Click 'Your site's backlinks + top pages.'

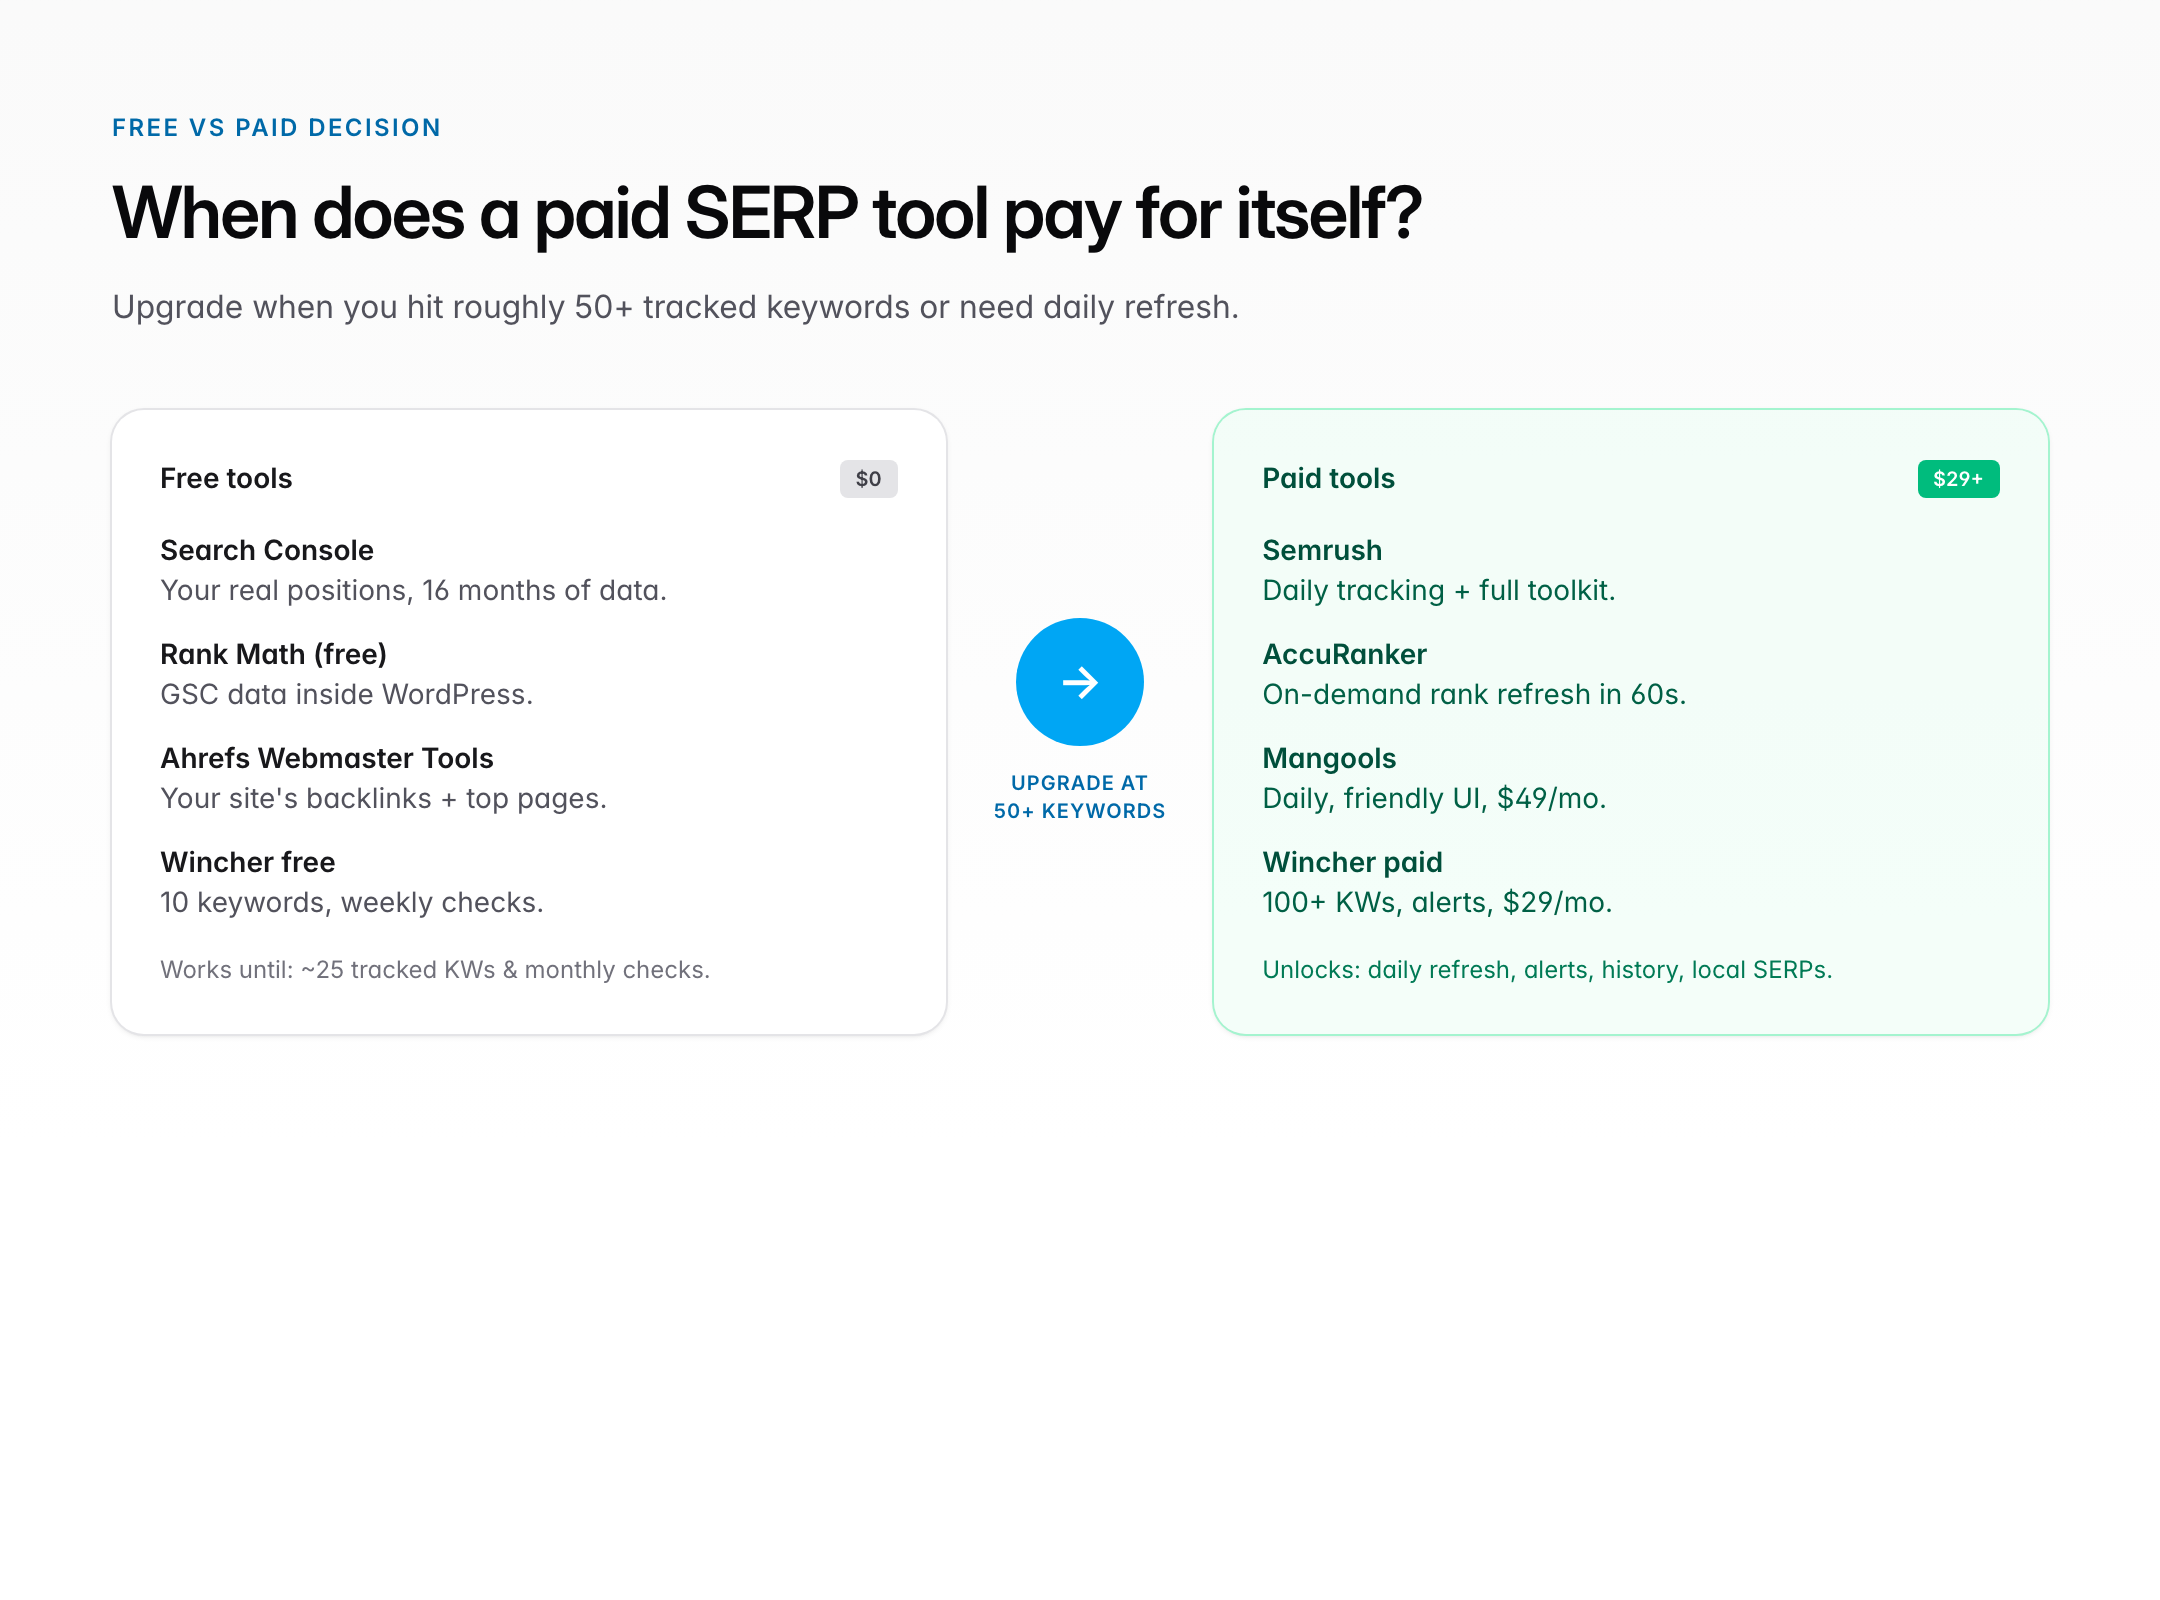pos(383,799)
